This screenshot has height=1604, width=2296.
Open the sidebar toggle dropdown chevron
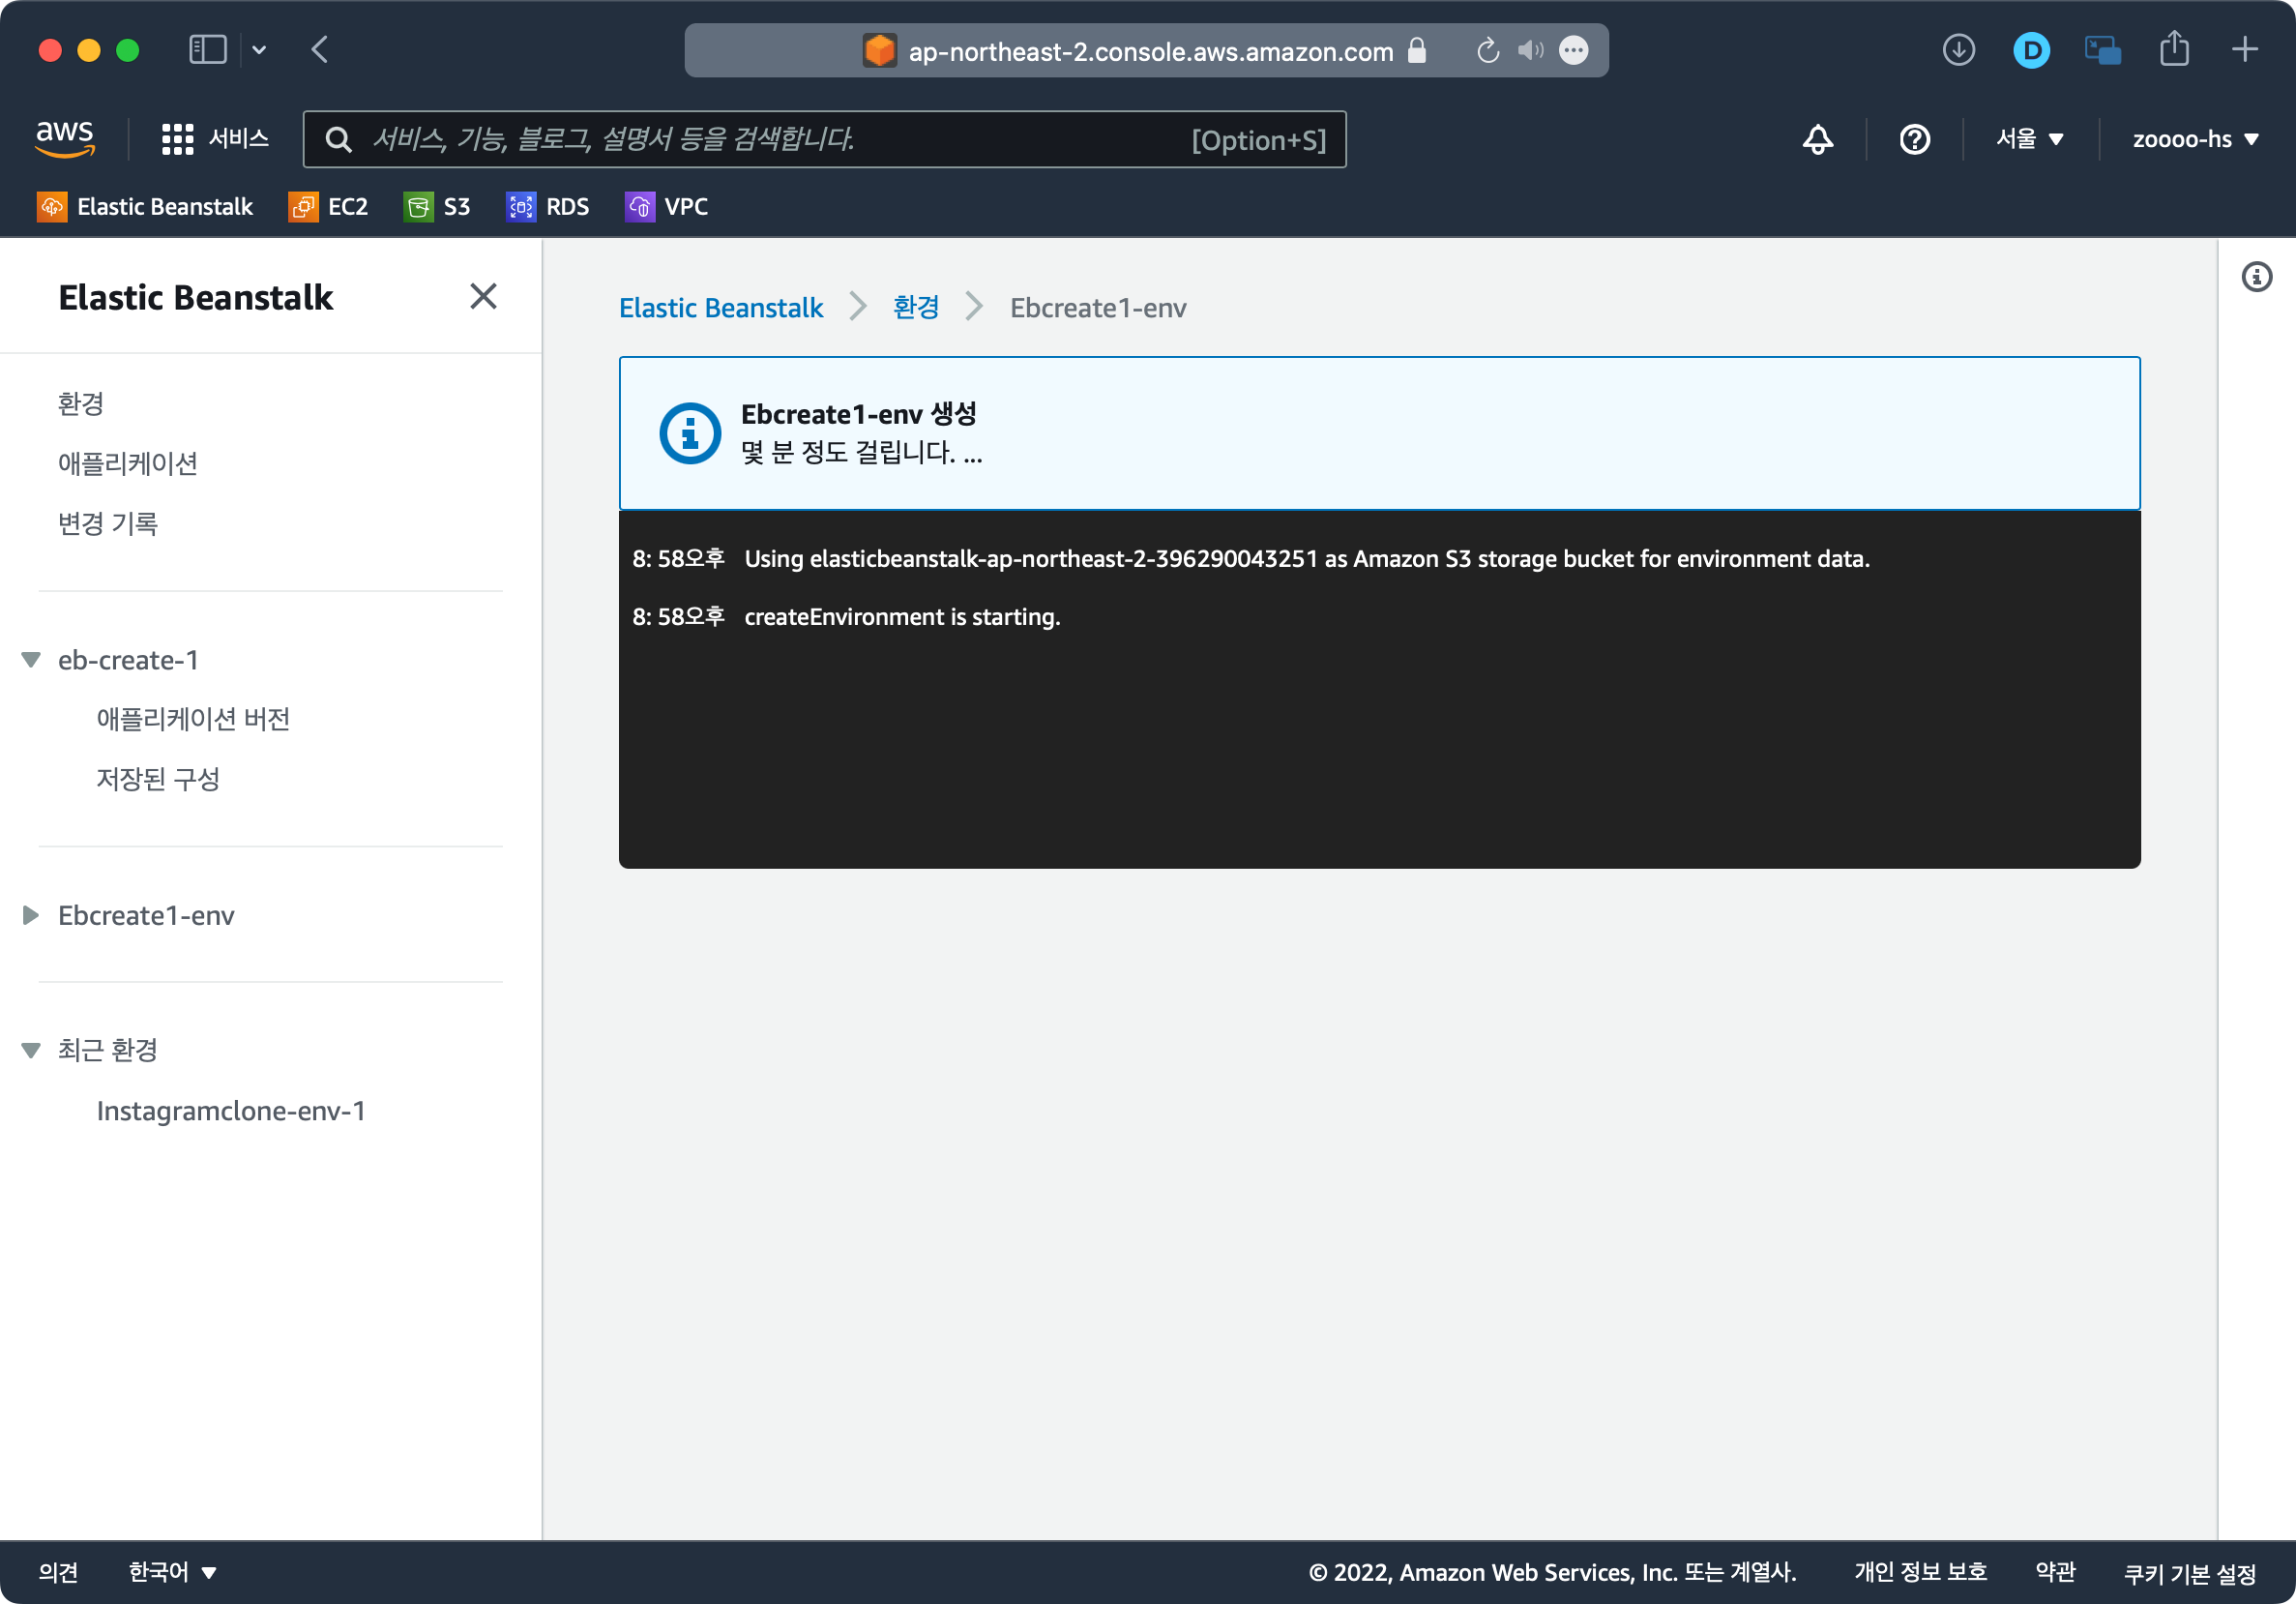(x=259, y=50)
